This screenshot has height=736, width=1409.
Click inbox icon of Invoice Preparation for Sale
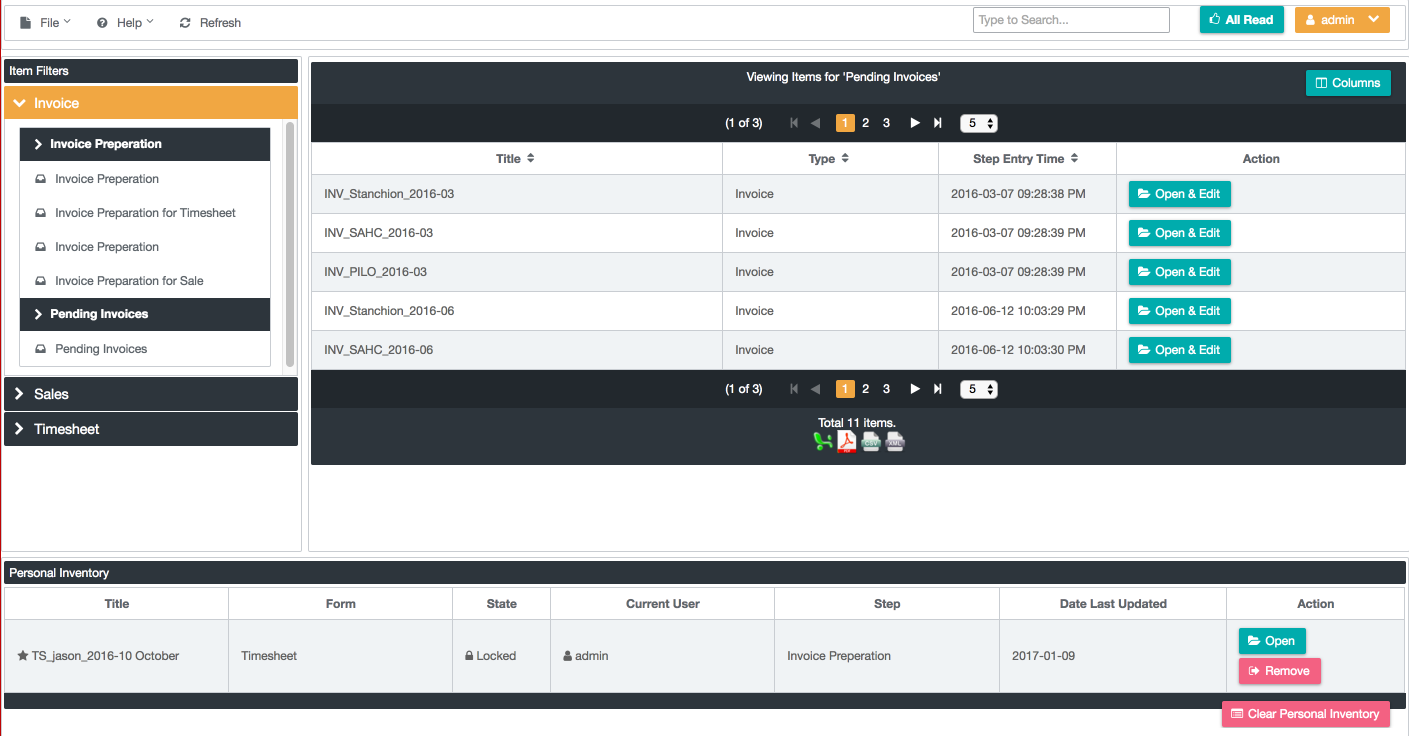pyautogui.click(x=40, y=281)
